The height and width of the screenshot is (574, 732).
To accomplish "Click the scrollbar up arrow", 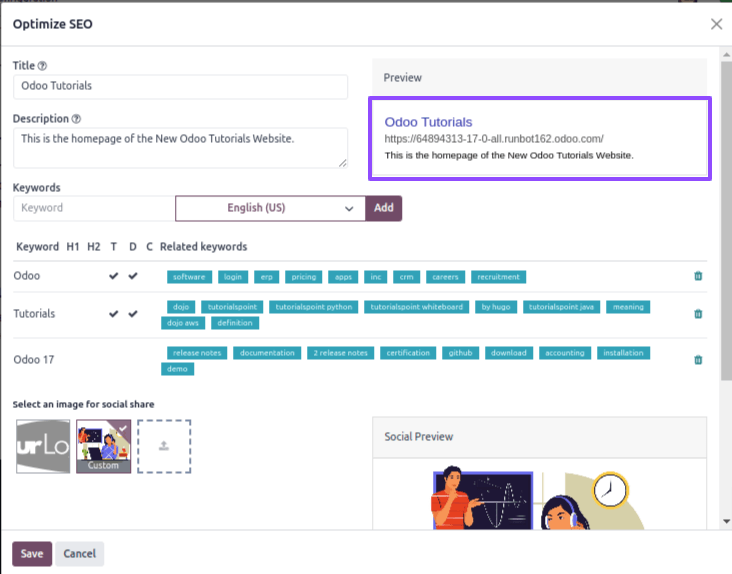I will [x=726, y=55].
